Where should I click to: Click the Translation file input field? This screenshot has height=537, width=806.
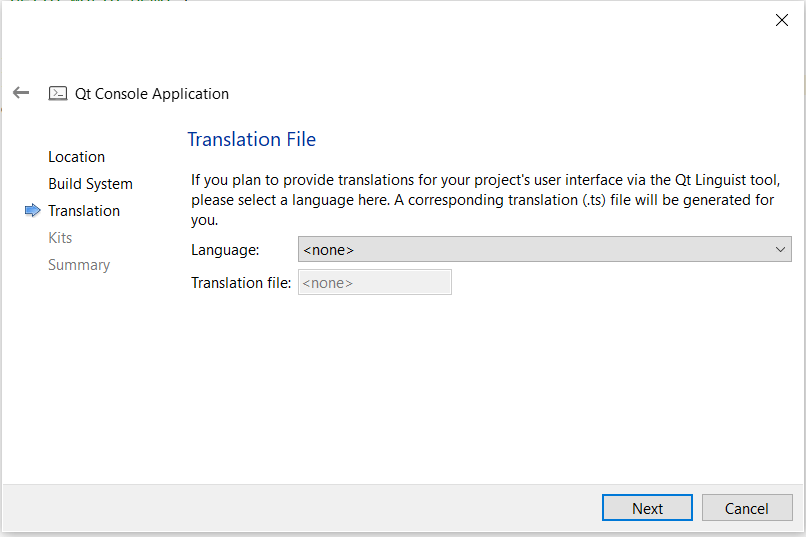coord(374,283)
